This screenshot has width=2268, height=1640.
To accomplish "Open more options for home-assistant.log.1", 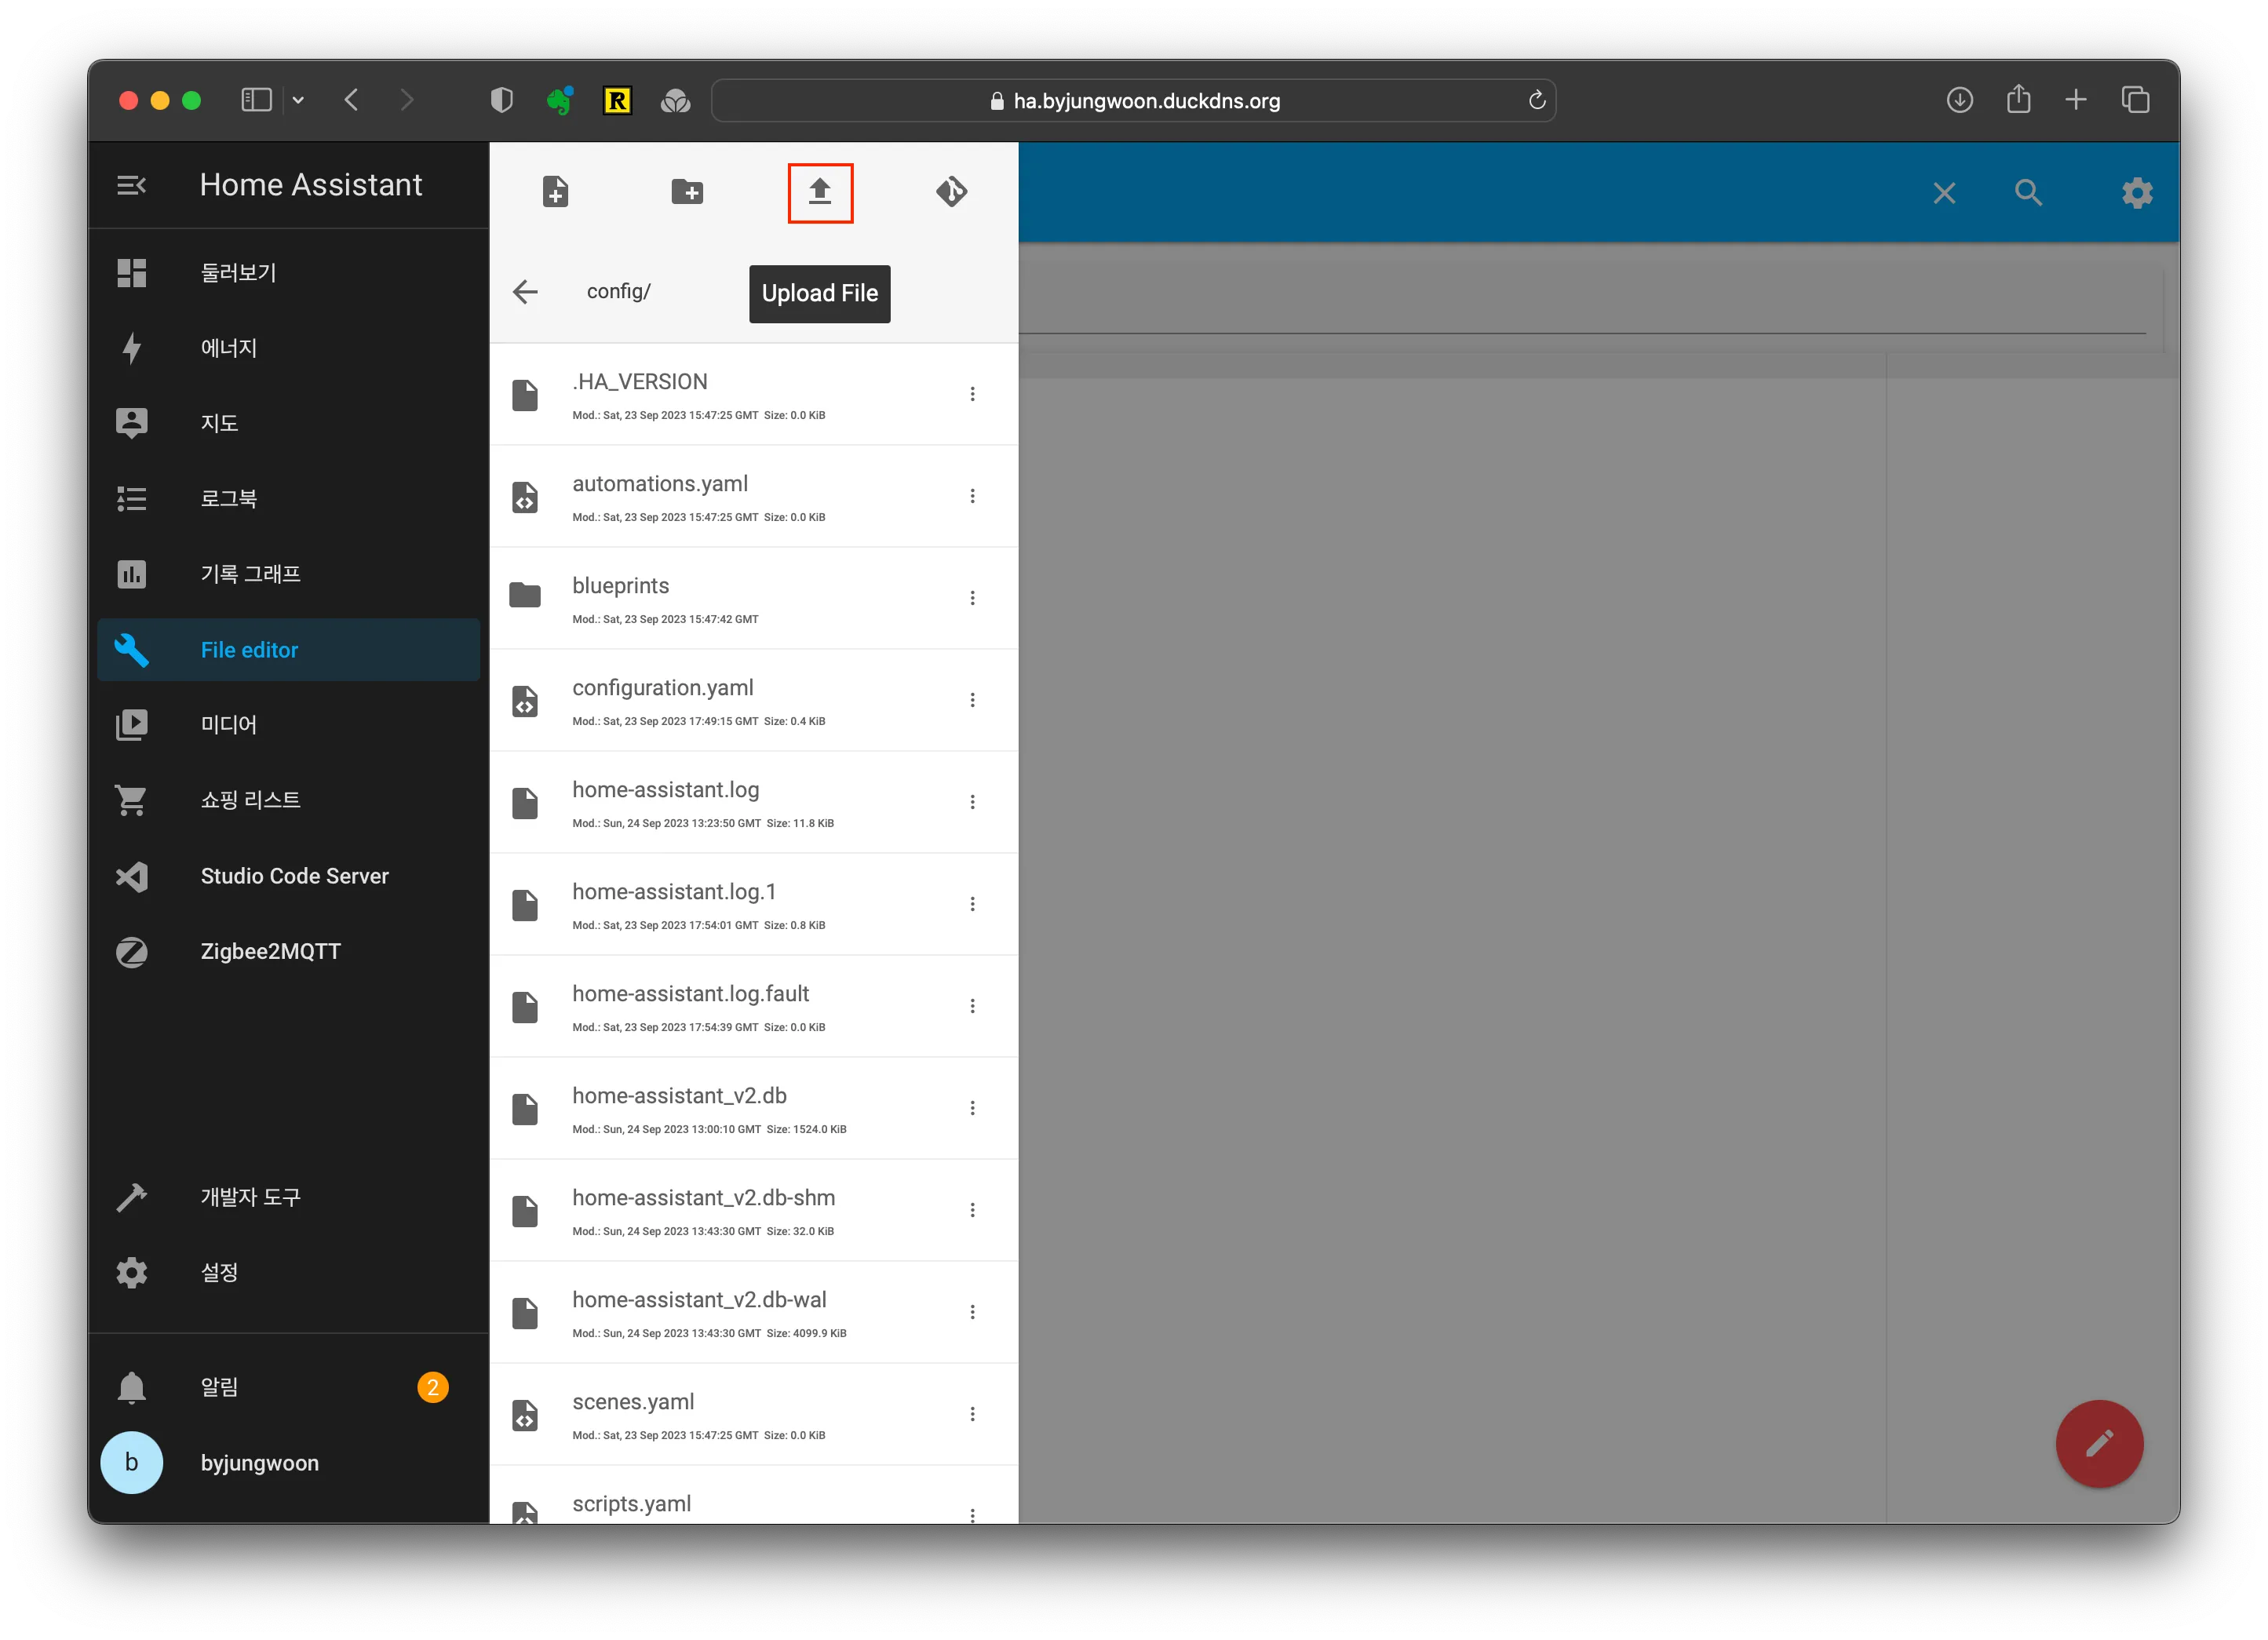I will pos(972,904).
